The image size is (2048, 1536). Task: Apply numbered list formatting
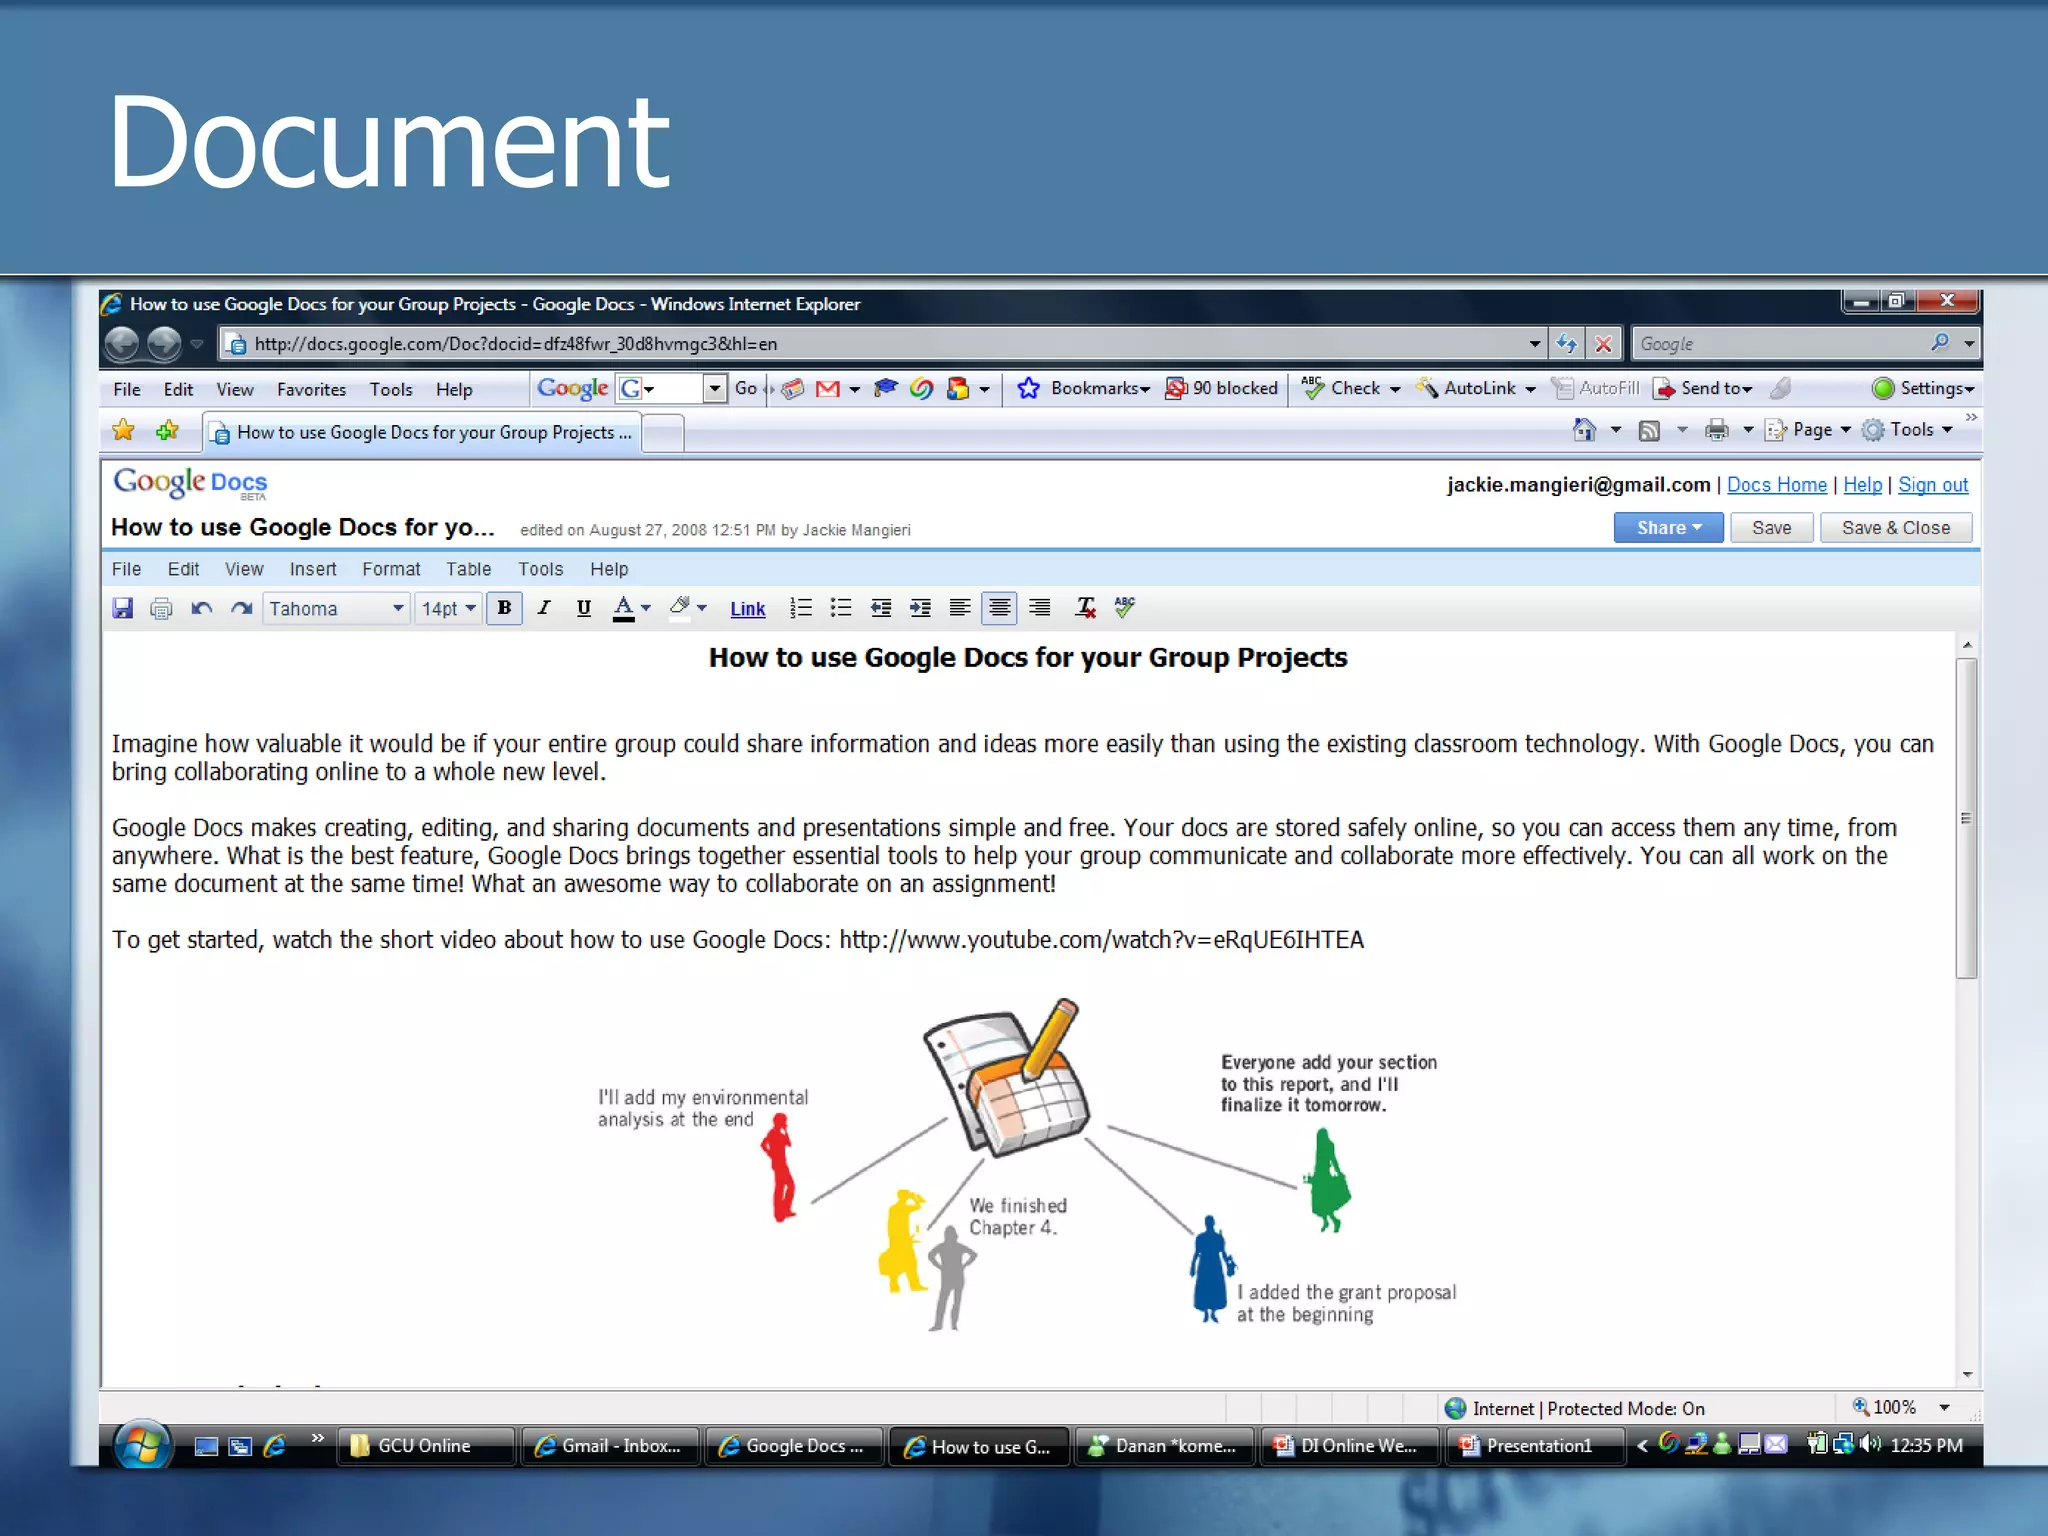[801, 608]
